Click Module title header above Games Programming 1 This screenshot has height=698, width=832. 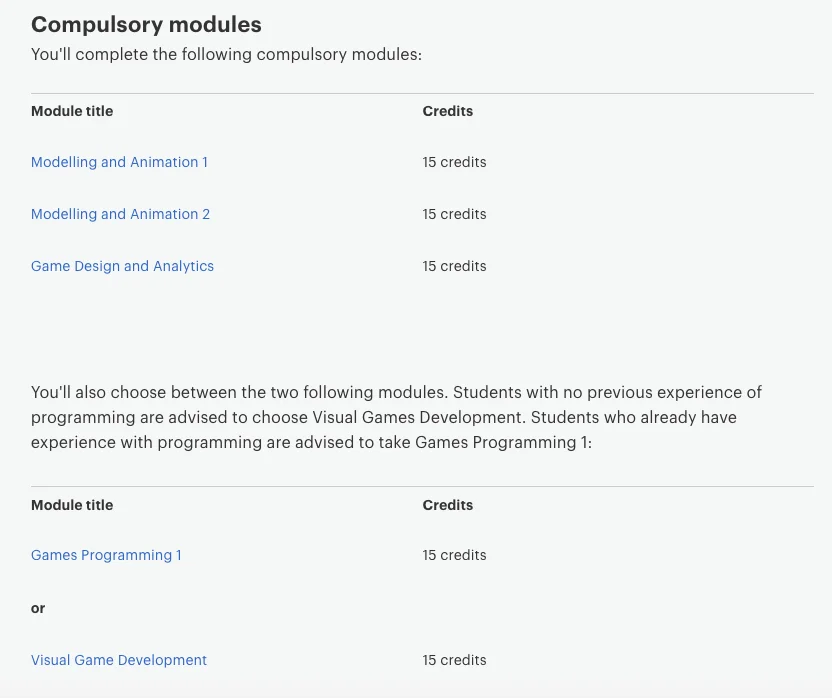(72, 505)
